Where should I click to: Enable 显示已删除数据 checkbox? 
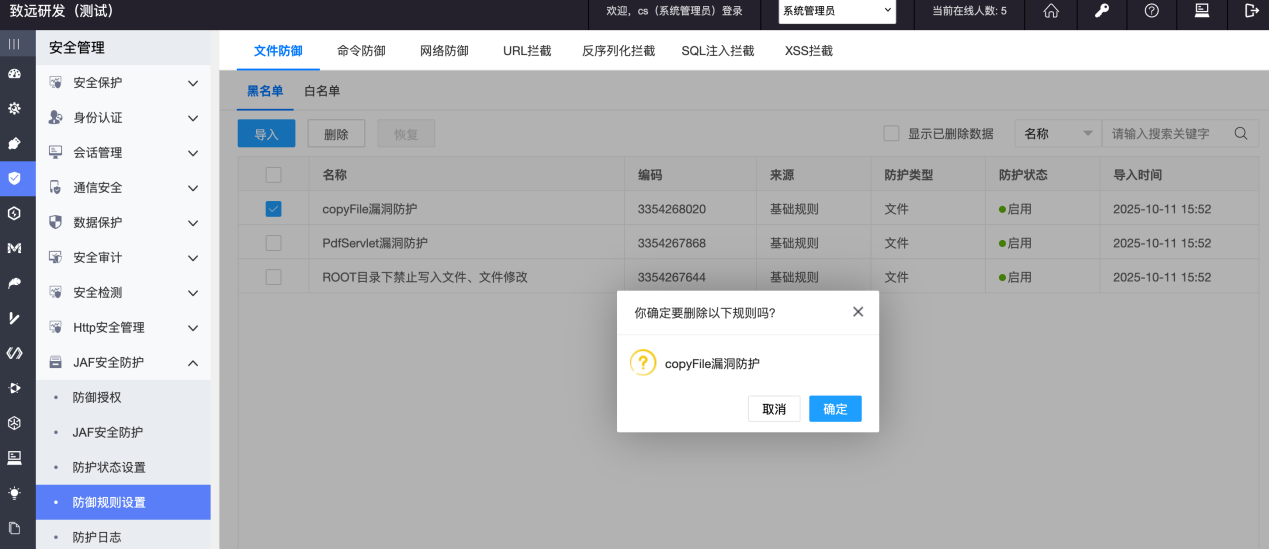(x=891, y=134)
